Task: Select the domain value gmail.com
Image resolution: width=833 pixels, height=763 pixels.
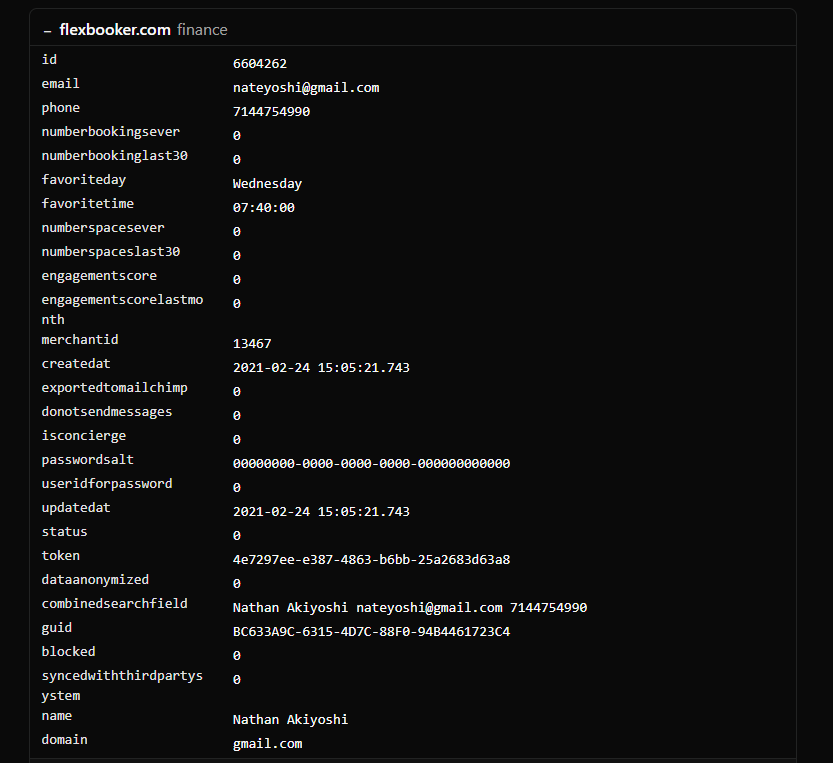Action: [x=267, y=744]
